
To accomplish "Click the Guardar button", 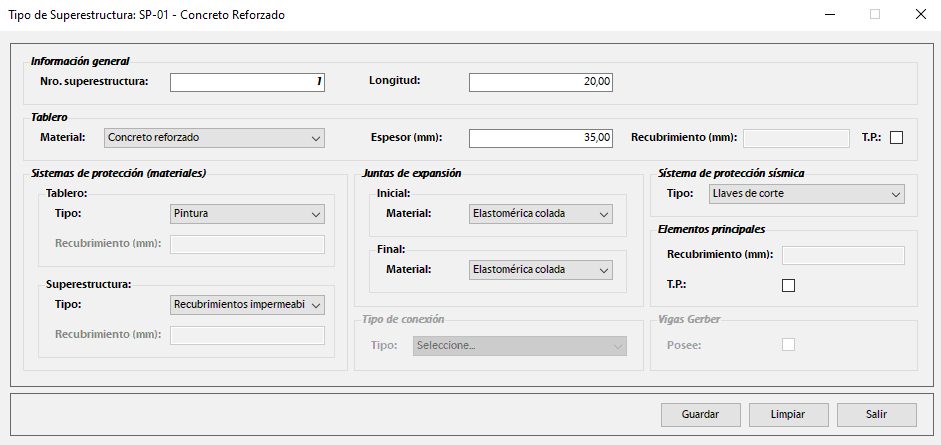I will tap(701, 414).
